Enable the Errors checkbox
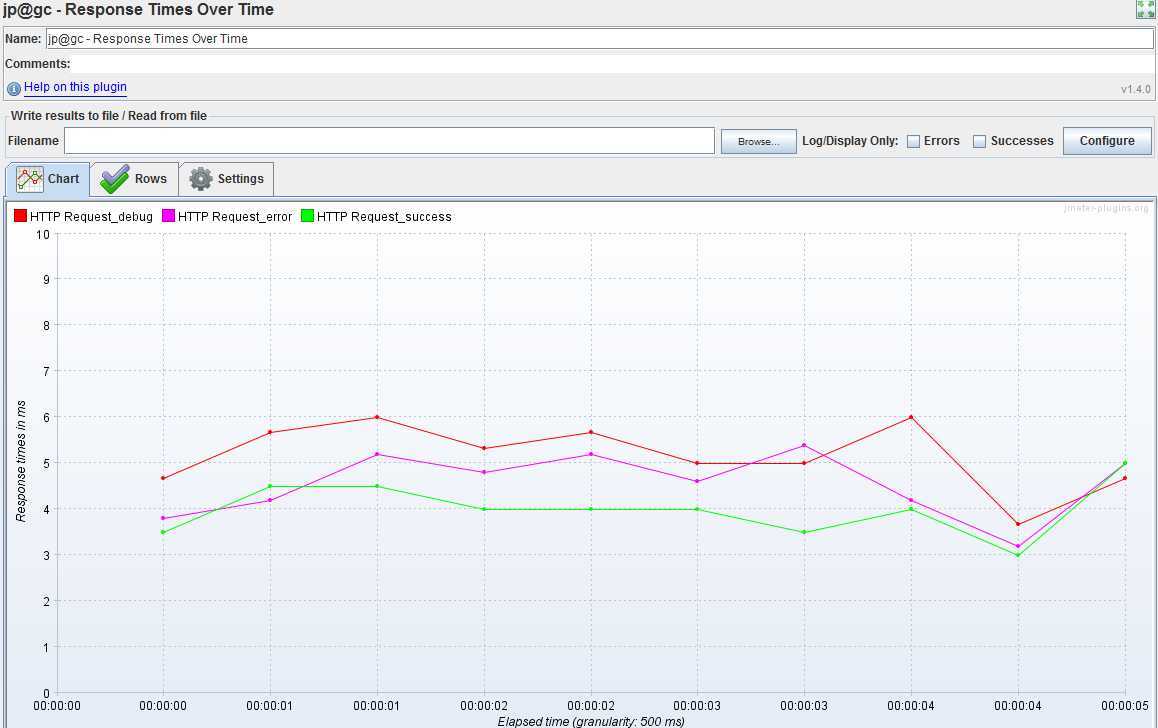Image resolution: width=1158 pixels, height=728 pixels. [x=914, y=141]
